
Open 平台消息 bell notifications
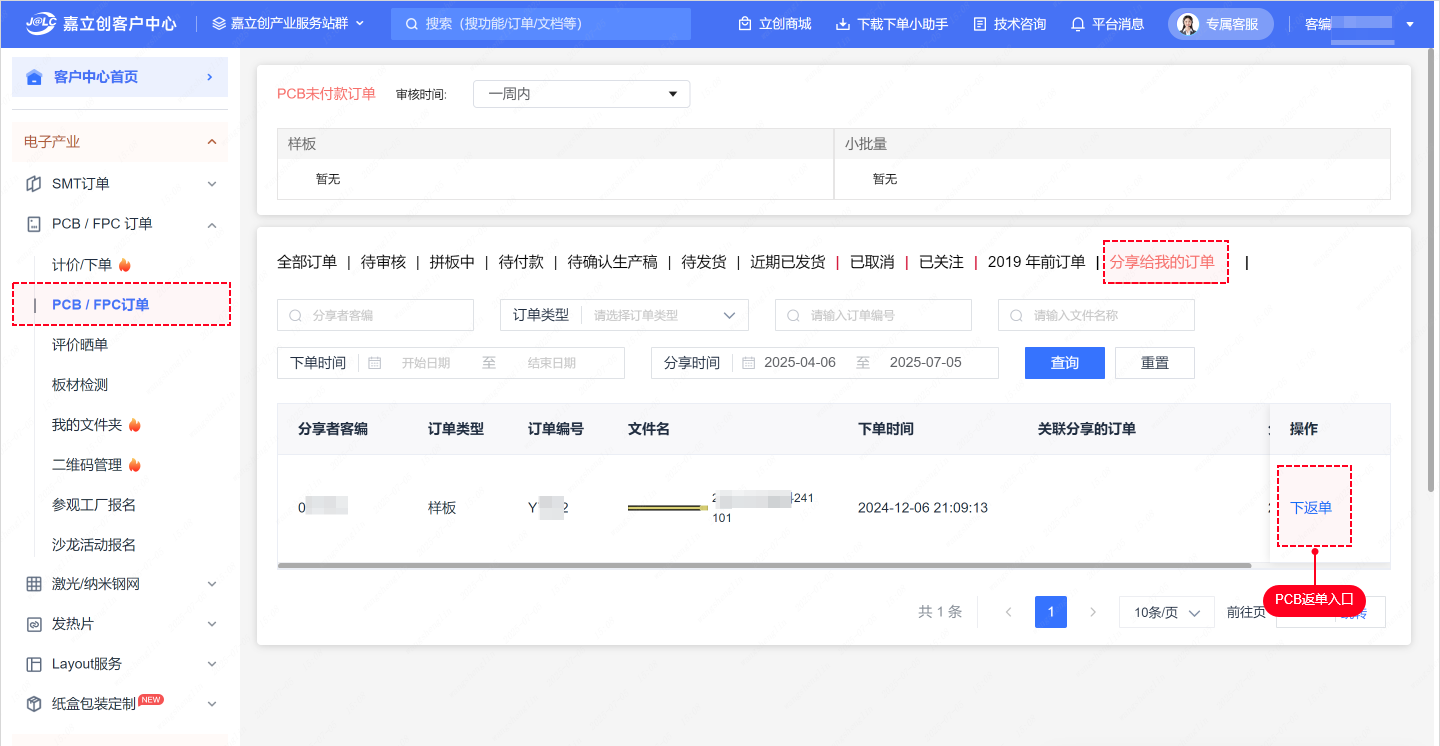[1077, 24]
